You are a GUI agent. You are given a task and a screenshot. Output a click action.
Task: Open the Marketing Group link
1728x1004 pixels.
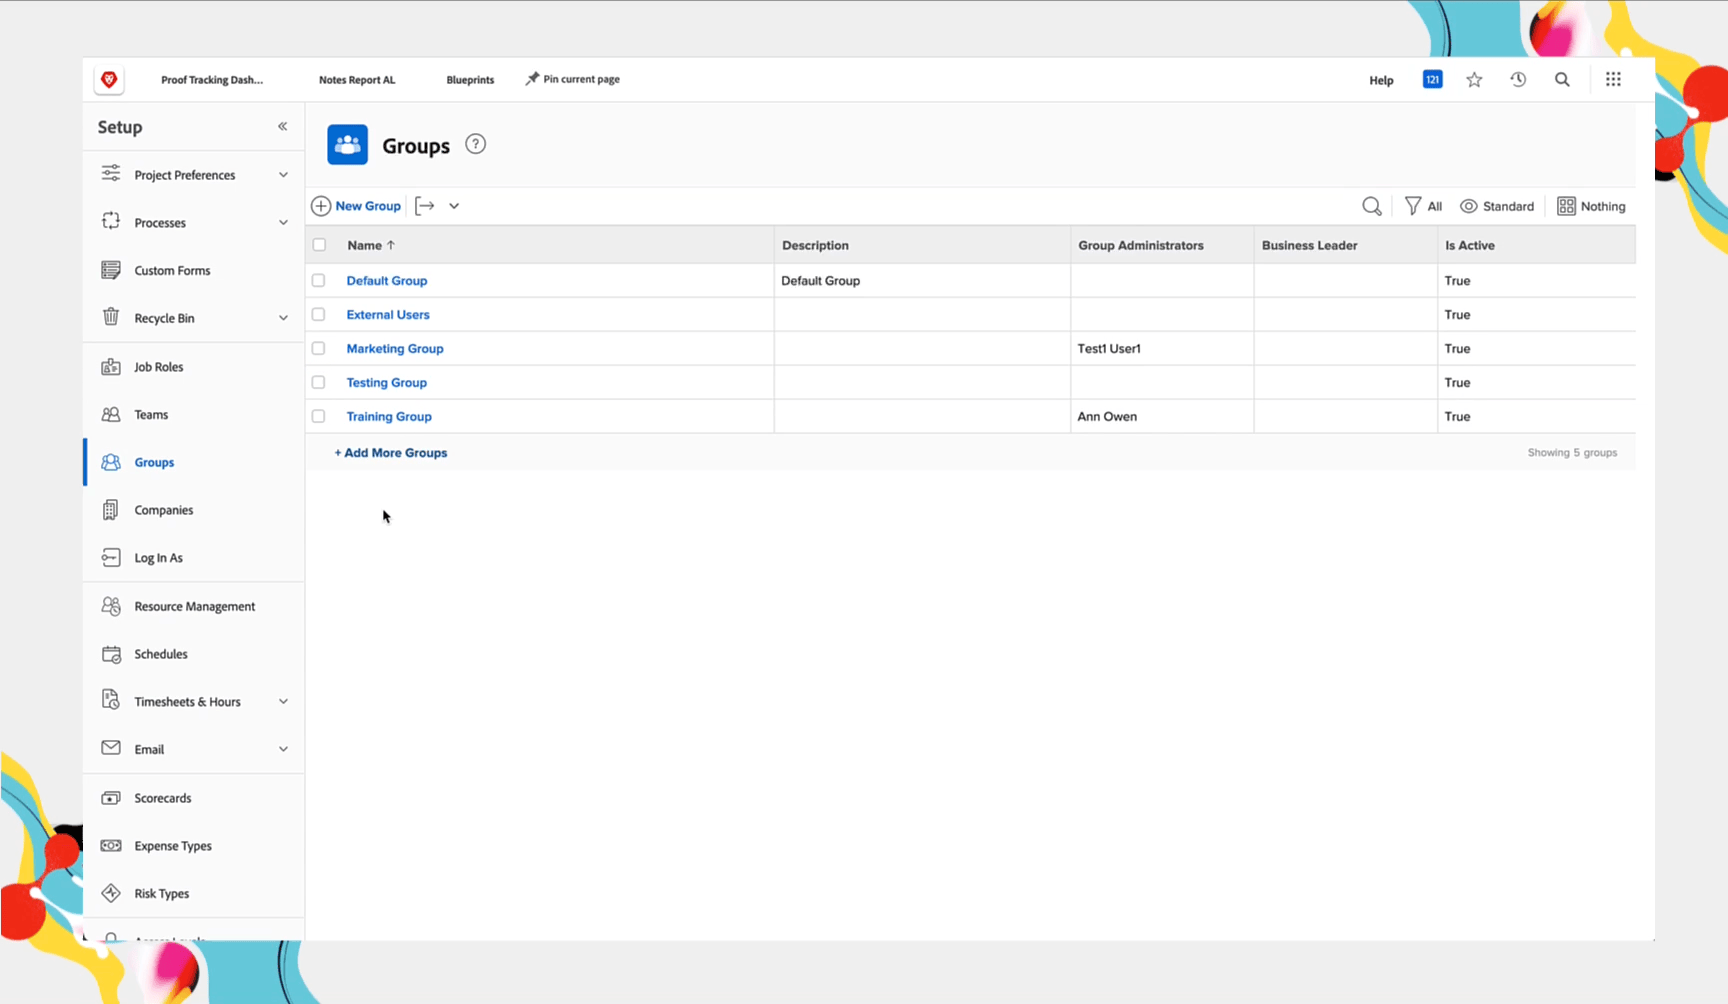coord(395,349)
